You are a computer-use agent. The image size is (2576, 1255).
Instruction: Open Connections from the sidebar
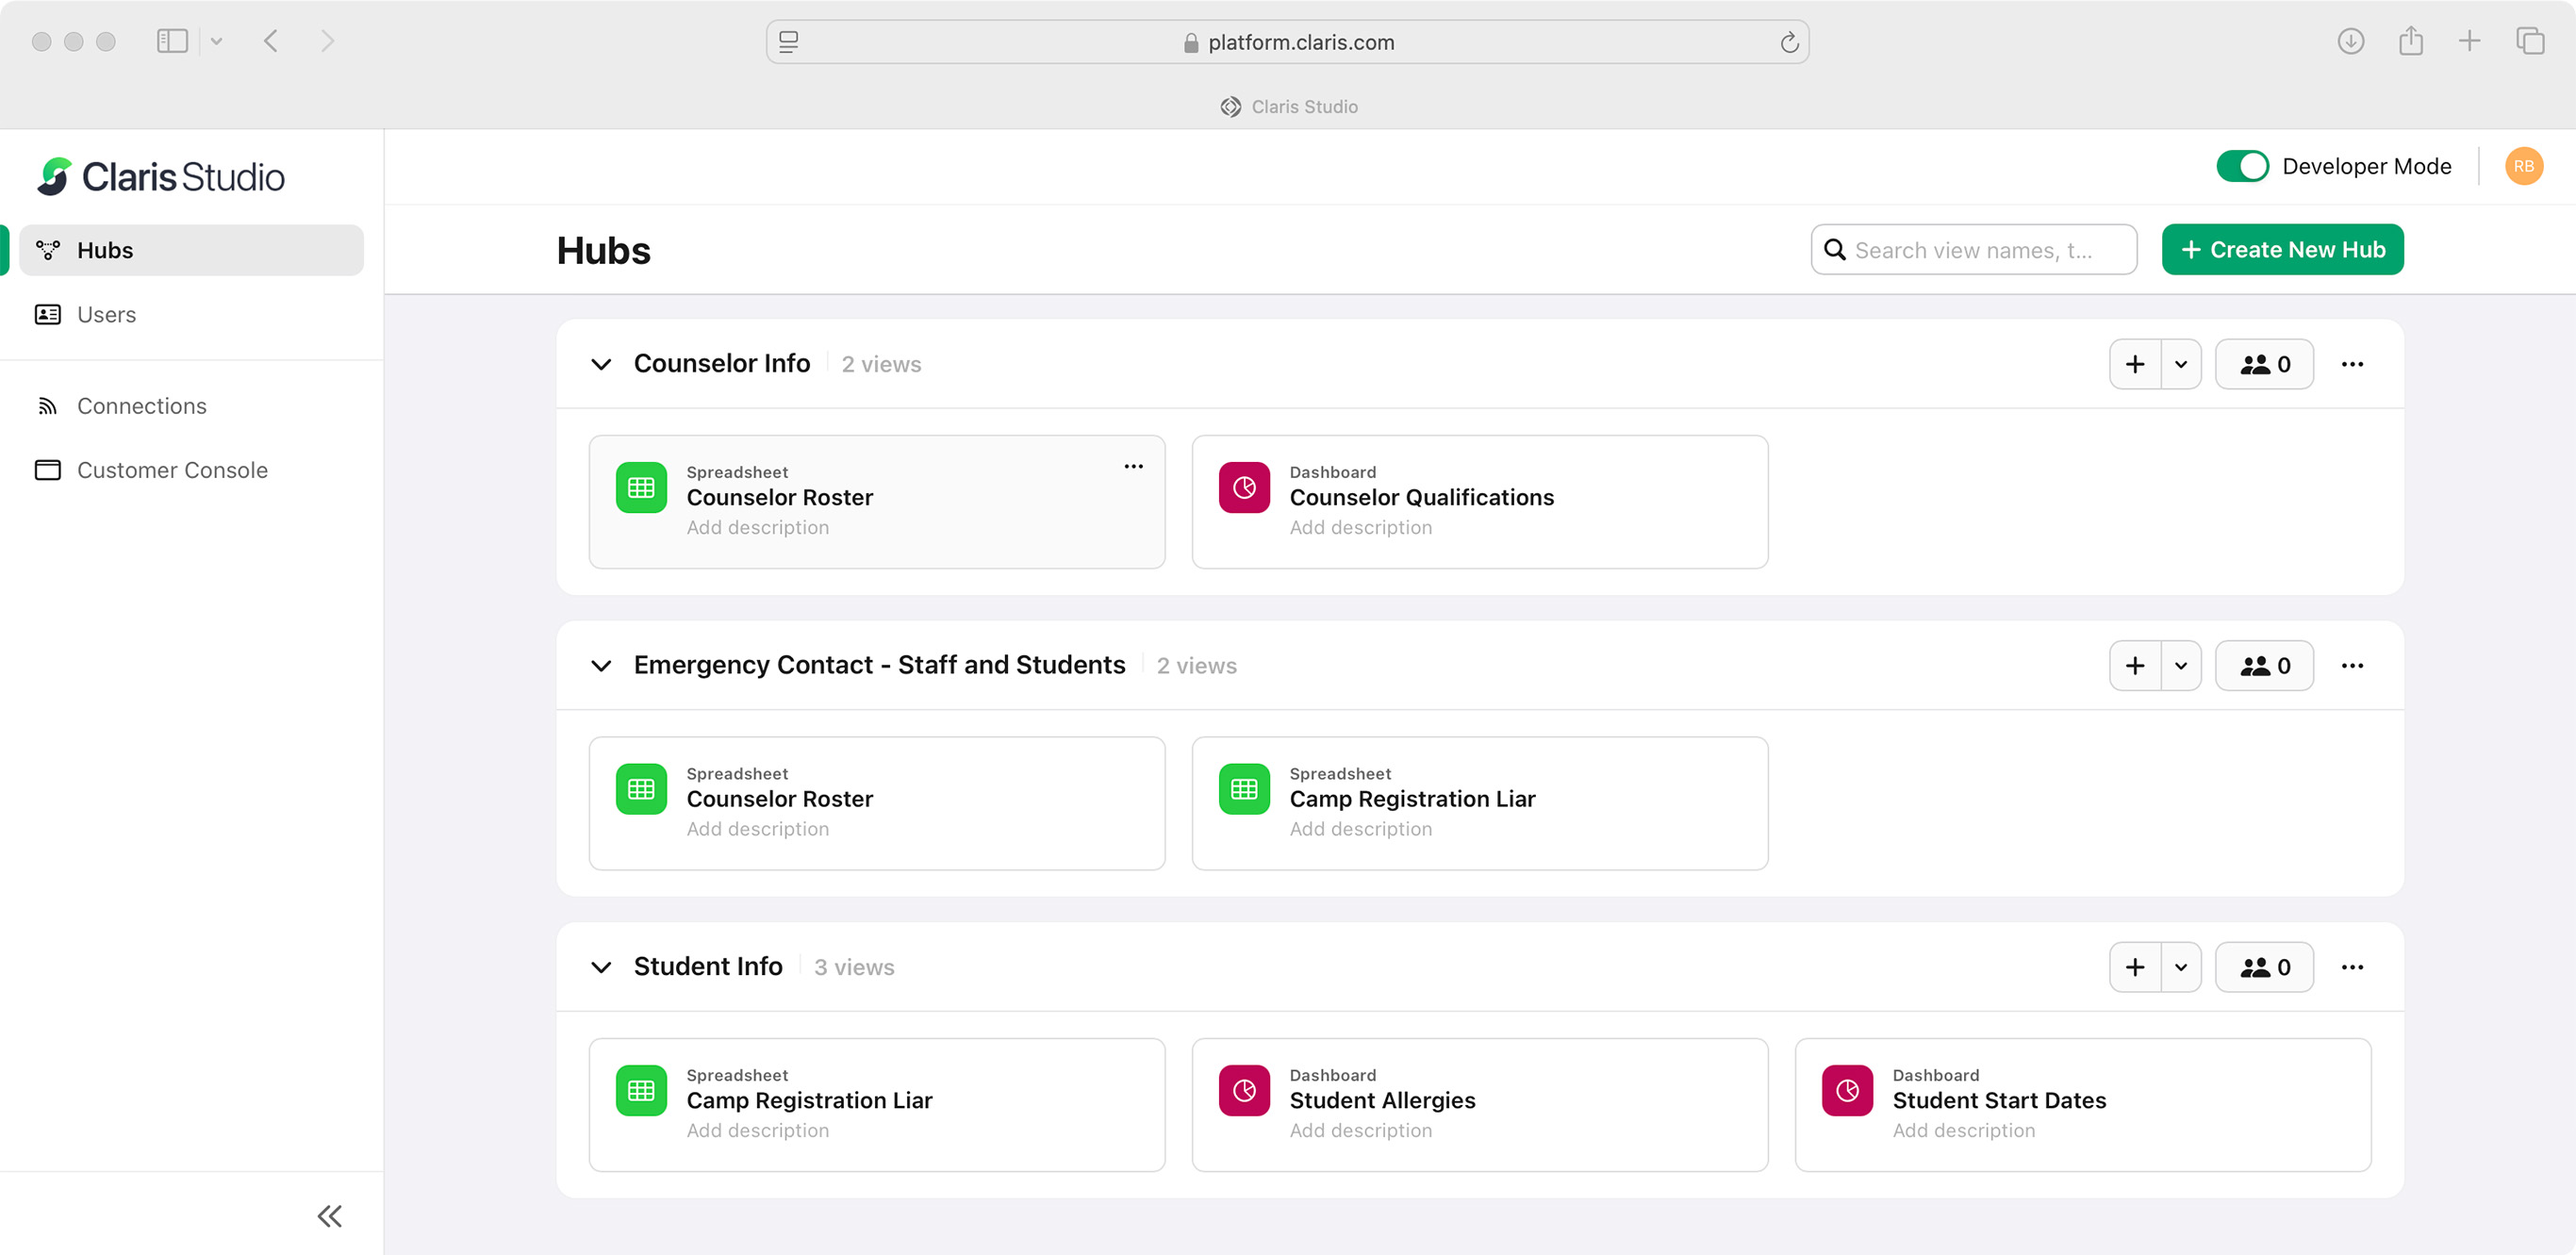coord(141,405)
